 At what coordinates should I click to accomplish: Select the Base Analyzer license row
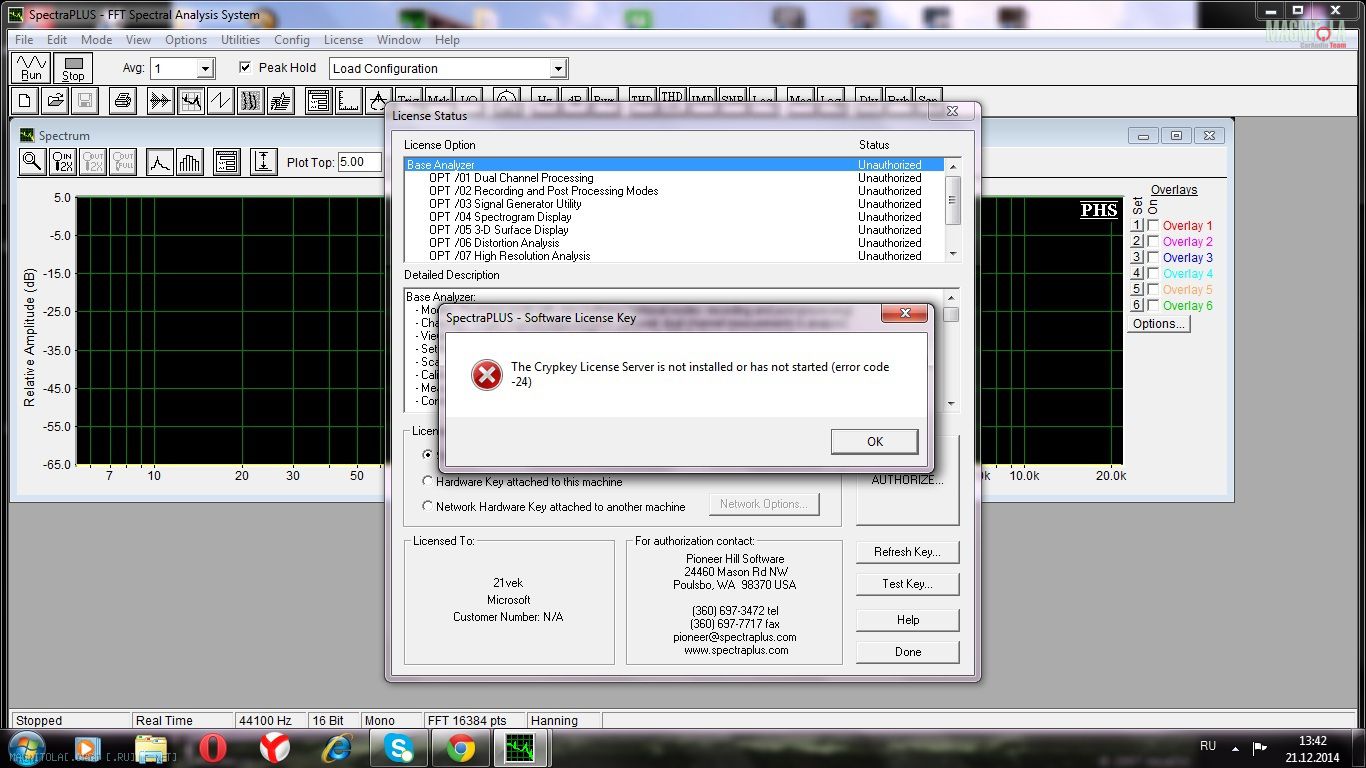click(675, 165)
